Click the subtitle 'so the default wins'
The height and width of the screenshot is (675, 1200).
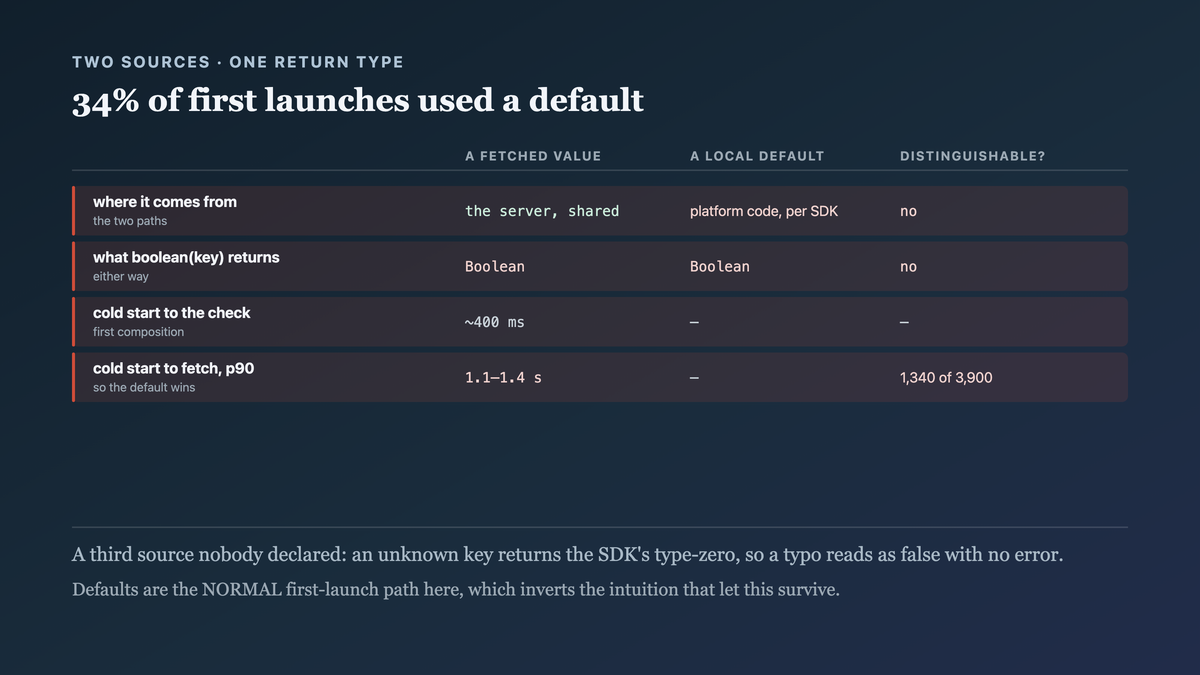144,387
